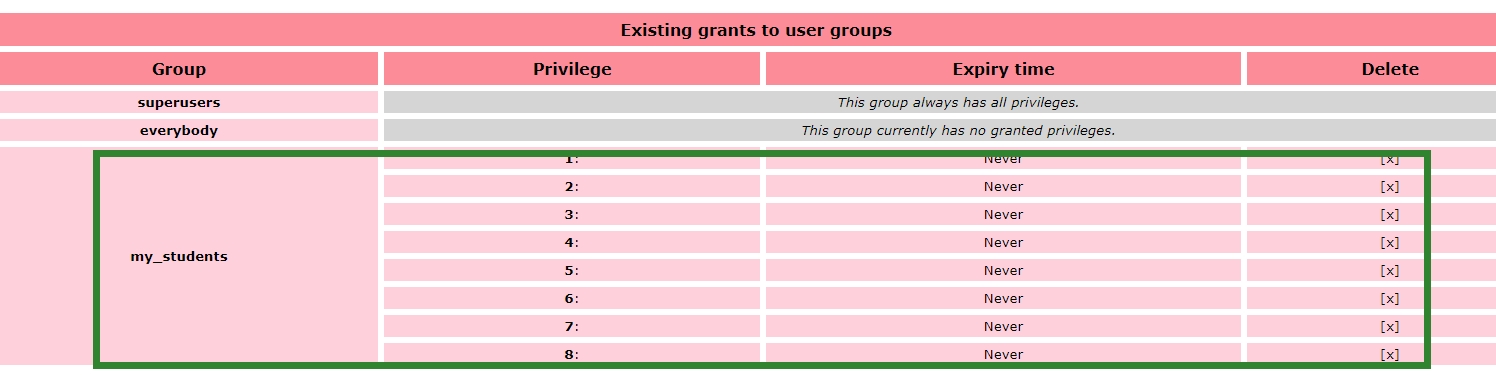Screen dimensions: 1496x375
Task: Select the 'everybody' group name
Action: (x=179, y=130)
